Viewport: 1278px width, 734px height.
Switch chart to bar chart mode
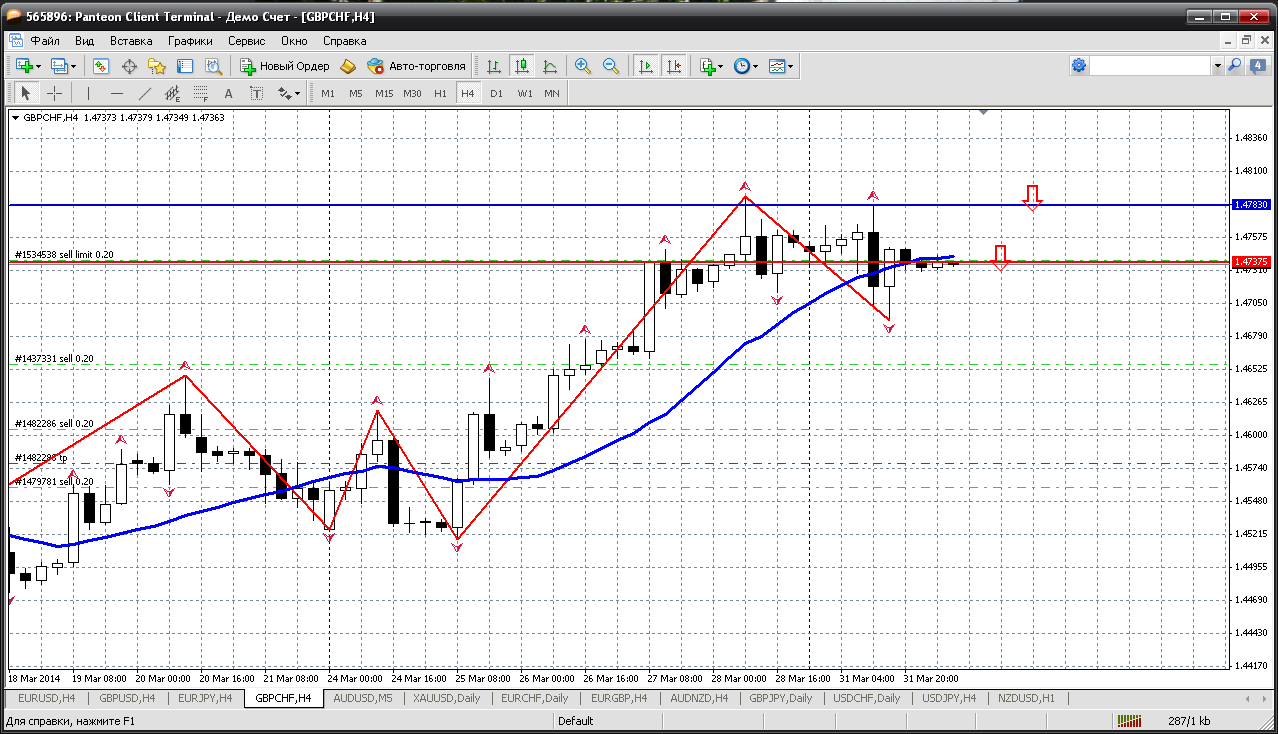(493, 66)
